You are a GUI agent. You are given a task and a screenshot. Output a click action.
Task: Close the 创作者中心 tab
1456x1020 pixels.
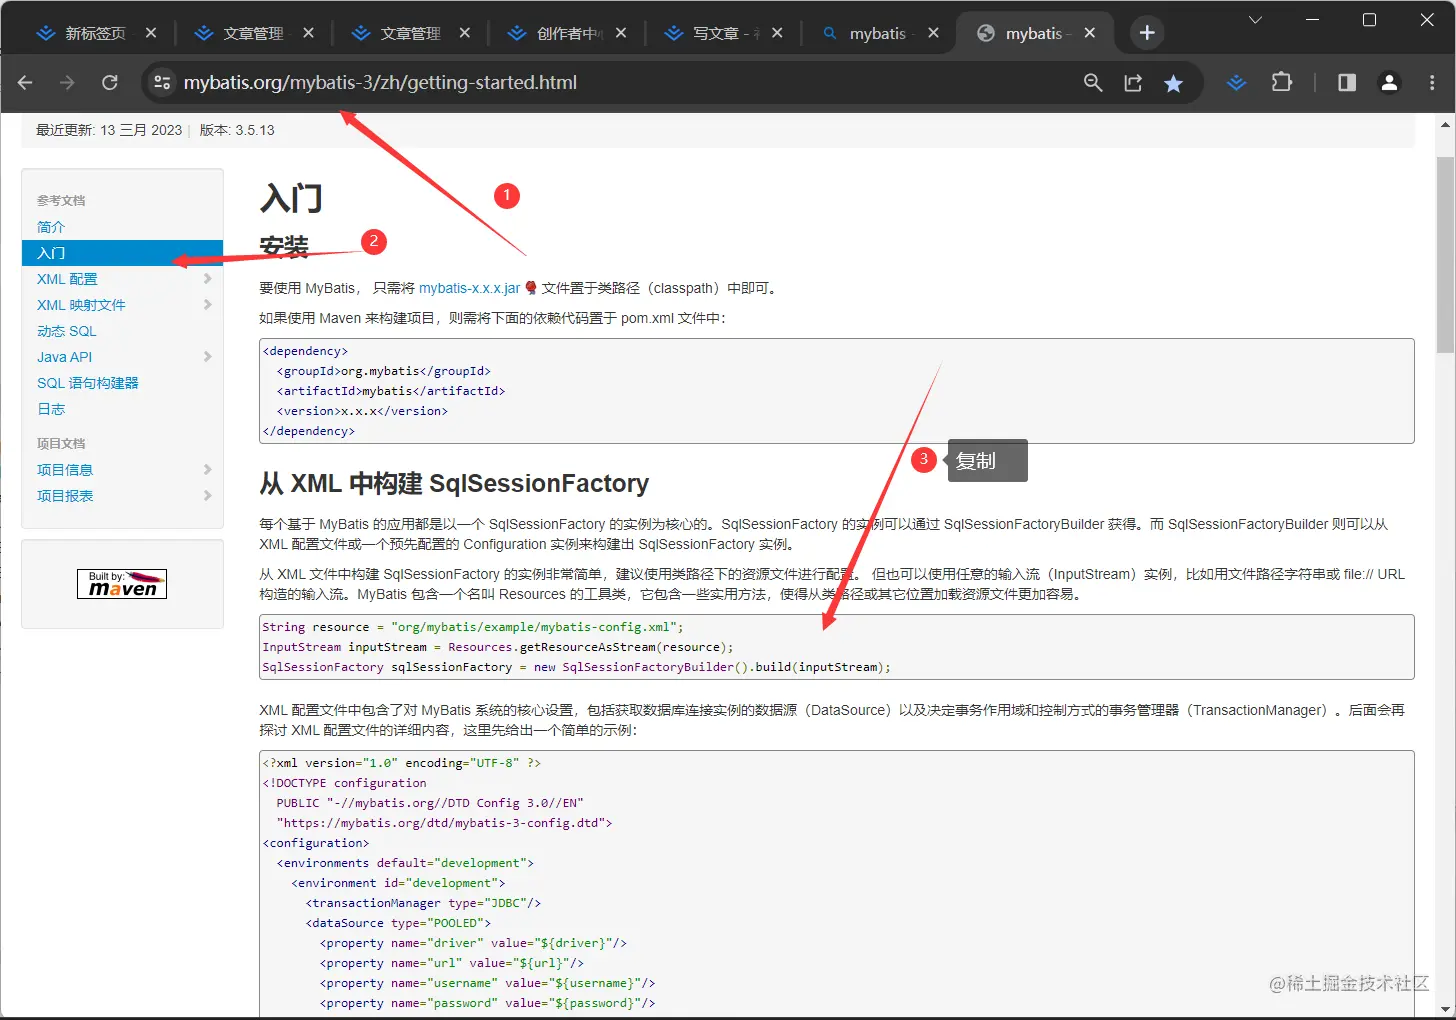click(x=621, y=33)
